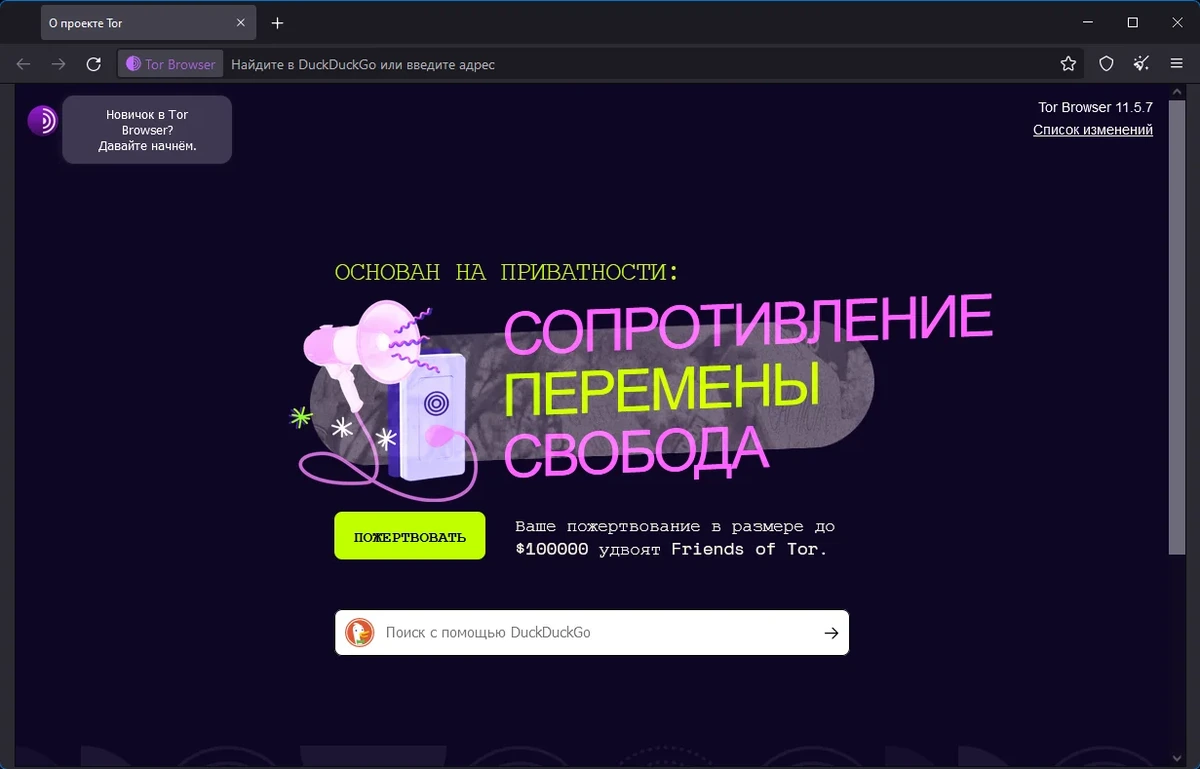Click the forward navigation arrow
The width and height of the screenshot is (1200, 769).
coord(59,64)
